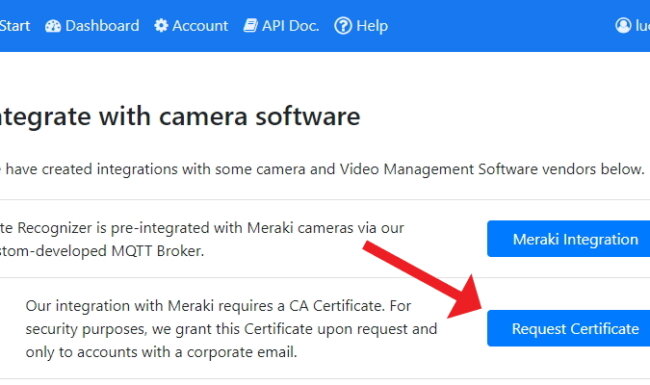Image resolution: width=650 pixels, height=385 pixels.
Task: Click the Video Management Software vendors sentence
Action: pos(323,169)
